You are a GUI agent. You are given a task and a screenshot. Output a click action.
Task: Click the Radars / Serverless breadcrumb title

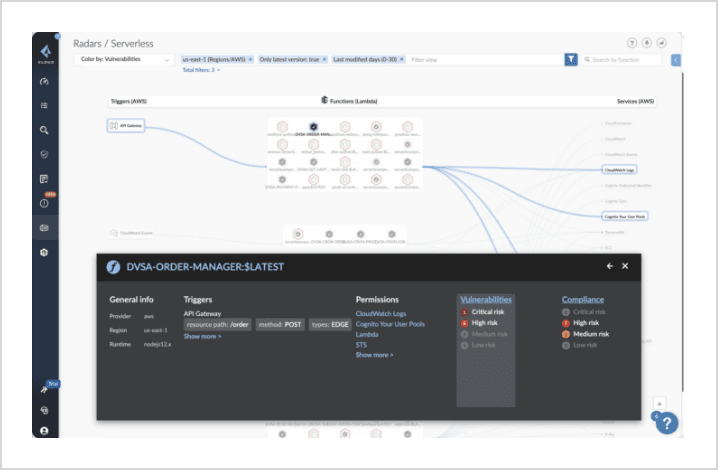(x=113, y=44)
